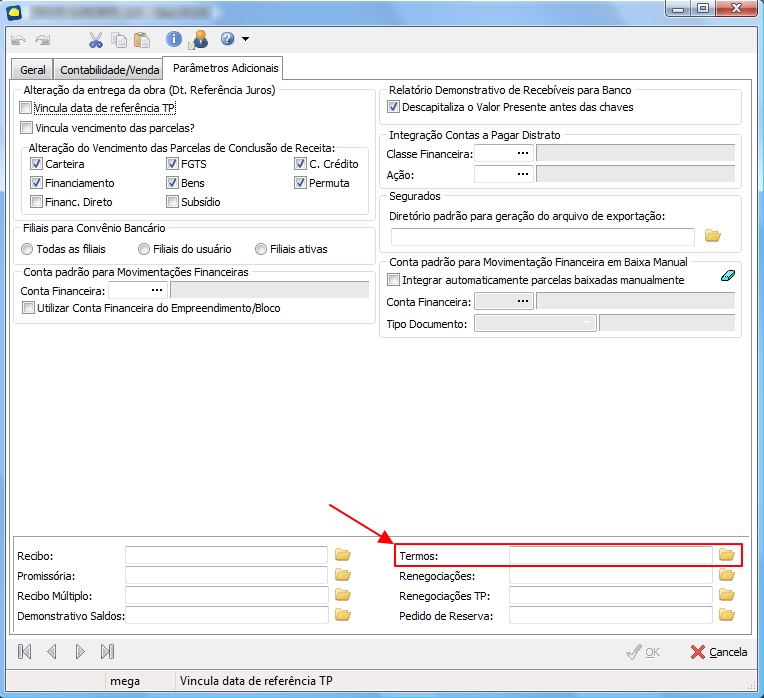764x698 pixels.
Task: Click the Promissória input field
Action: click(x=226, y=575)
